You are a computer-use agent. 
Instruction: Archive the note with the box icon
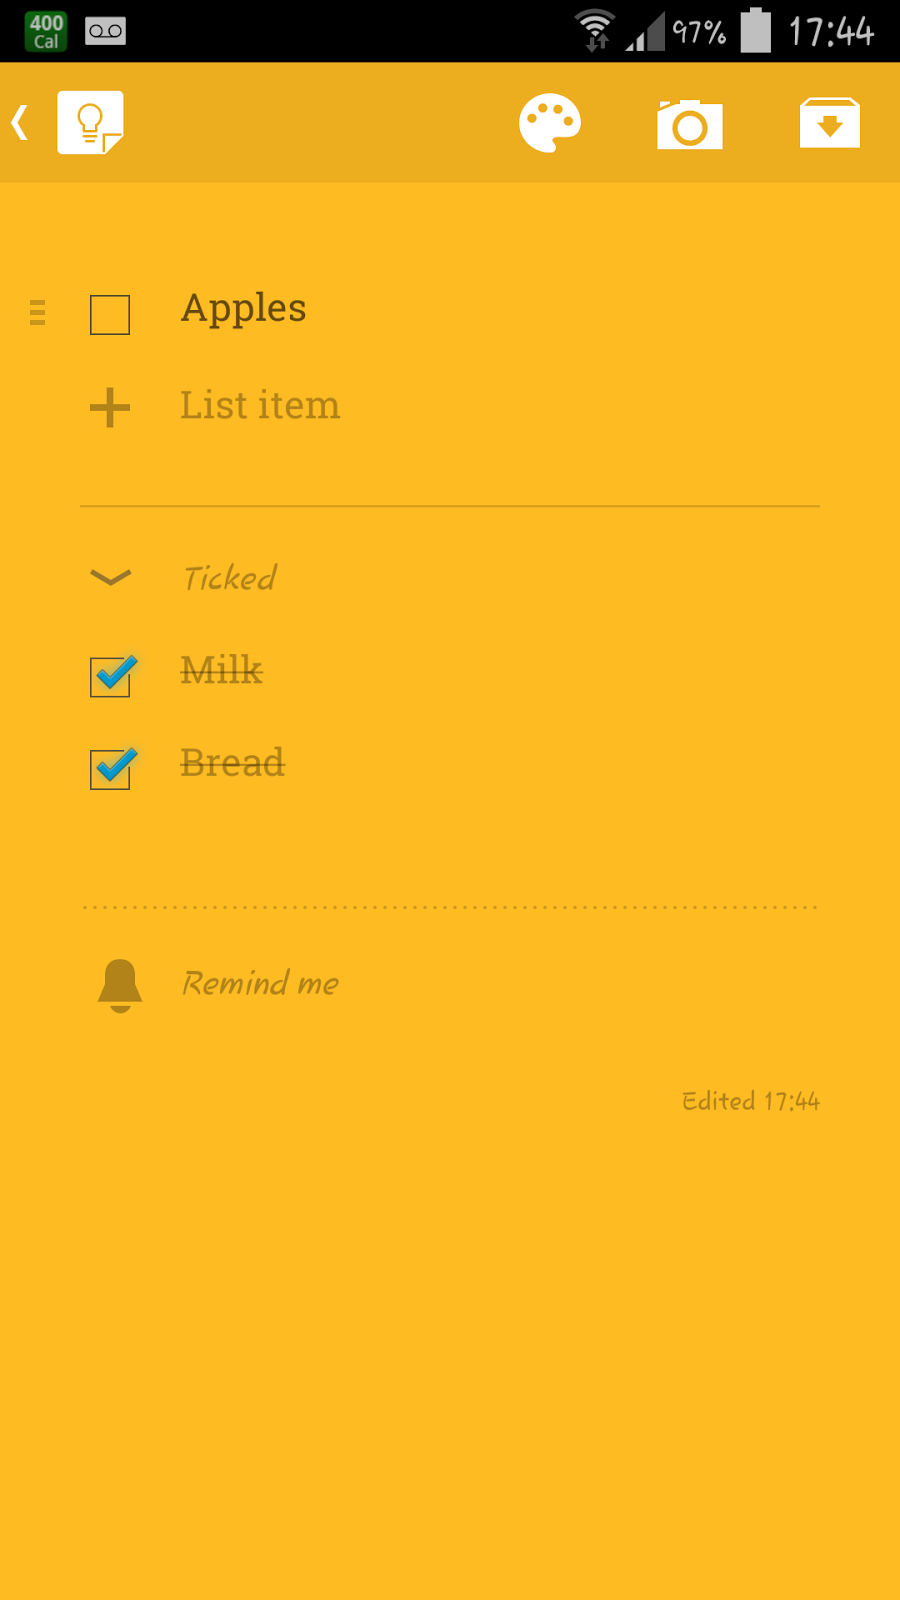tap(830, 123)
